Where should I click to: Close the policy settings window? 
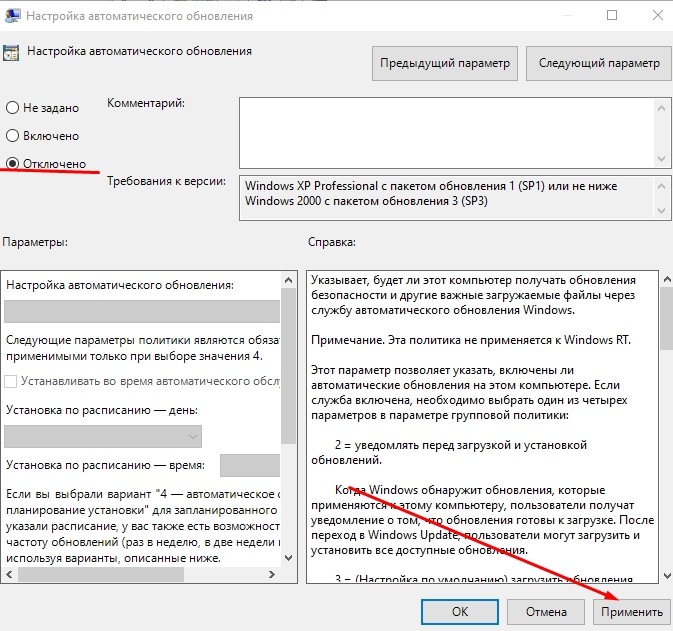tap(658, 15)
